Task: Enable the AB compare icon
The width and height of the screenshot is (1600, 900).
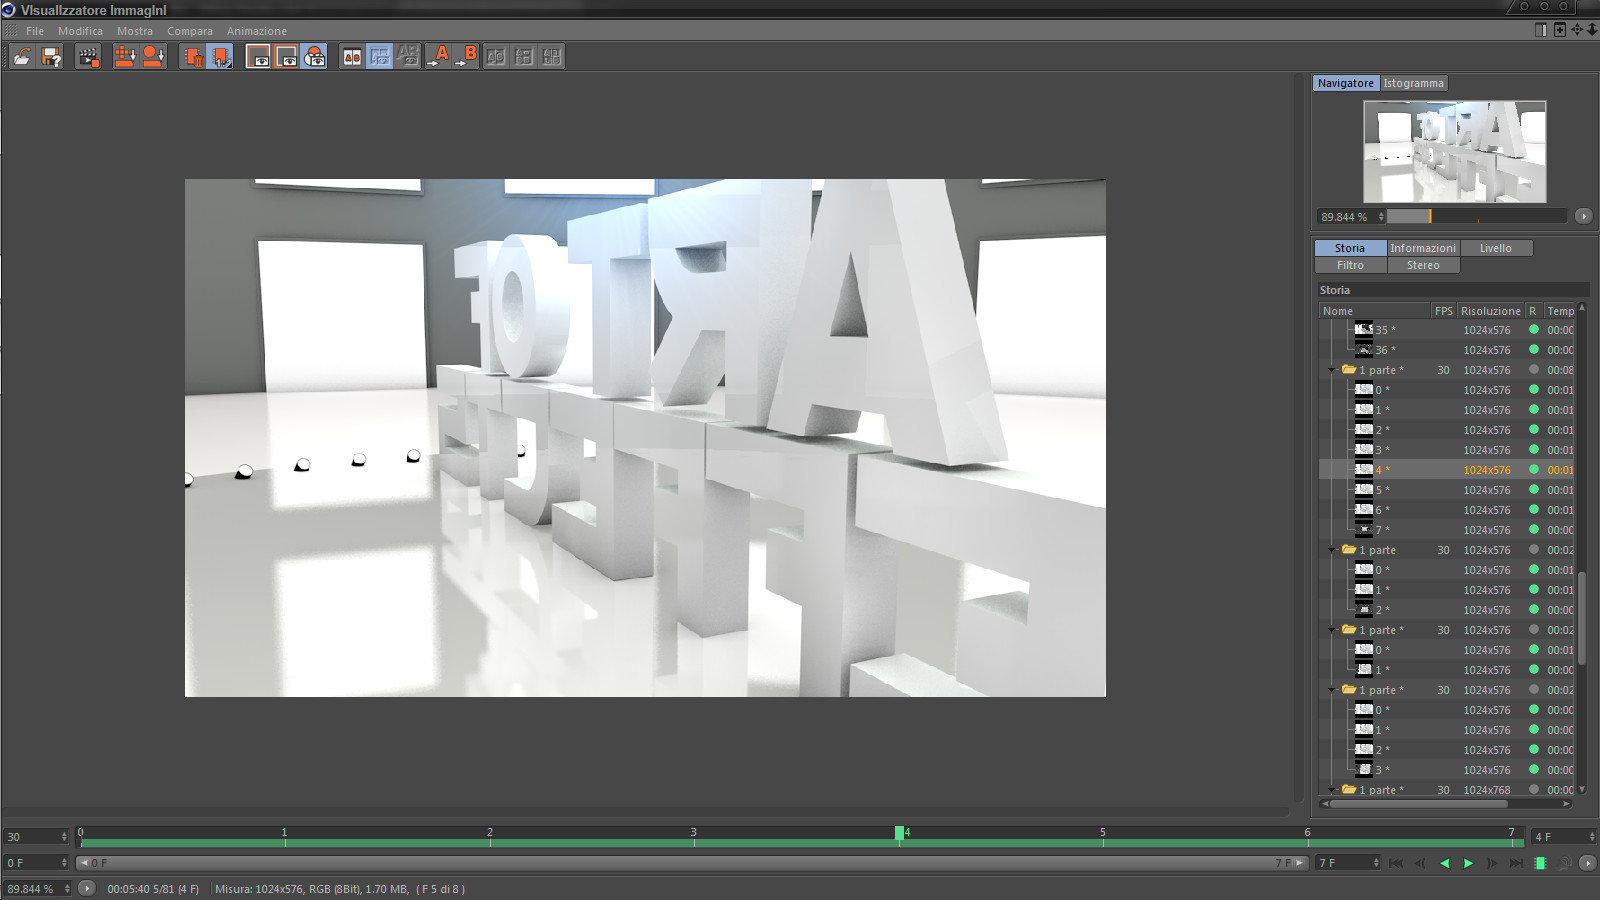Action: 352,57
